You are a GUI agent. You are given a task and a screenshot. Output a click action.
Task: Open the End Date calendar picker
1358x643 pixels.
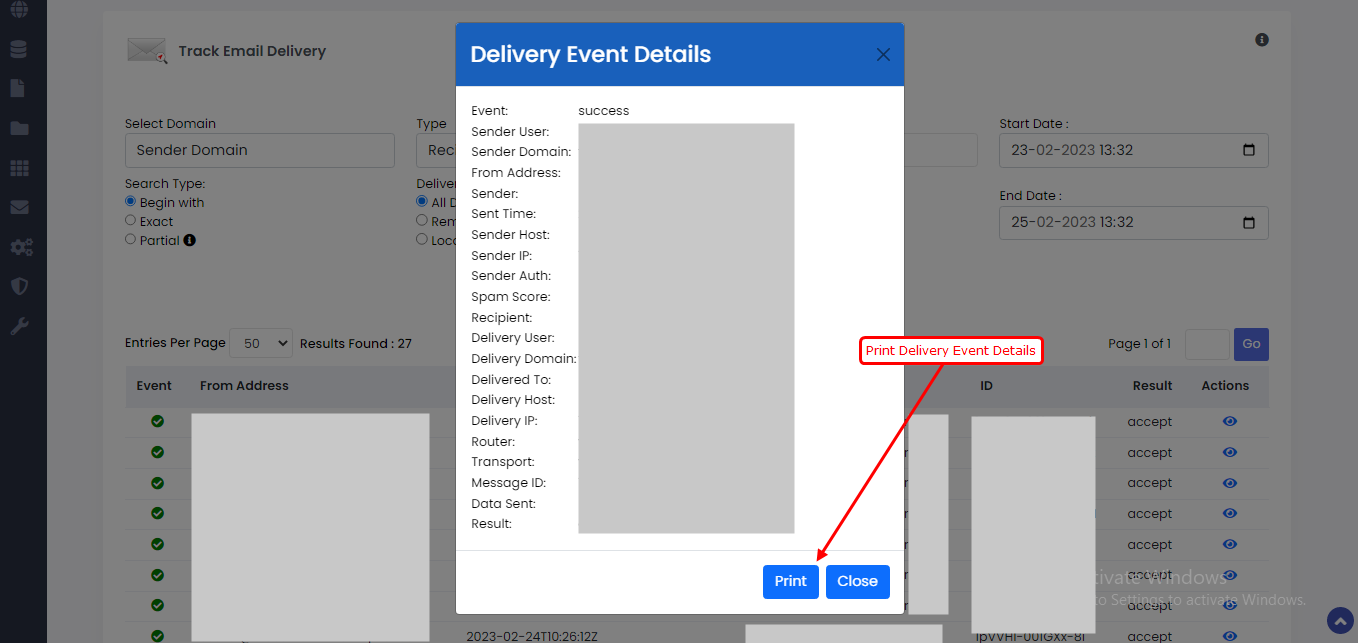1248,223
